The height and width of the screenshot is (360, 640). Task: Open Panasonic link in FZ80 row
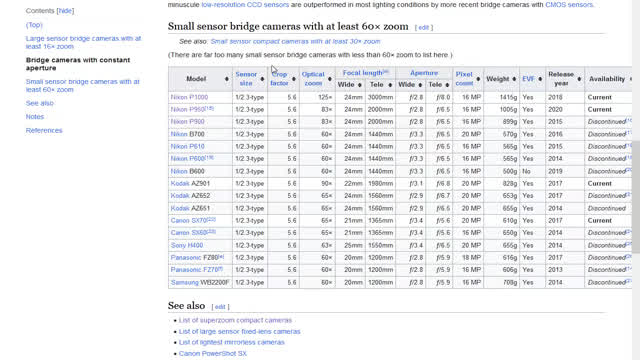click(186, 258)
